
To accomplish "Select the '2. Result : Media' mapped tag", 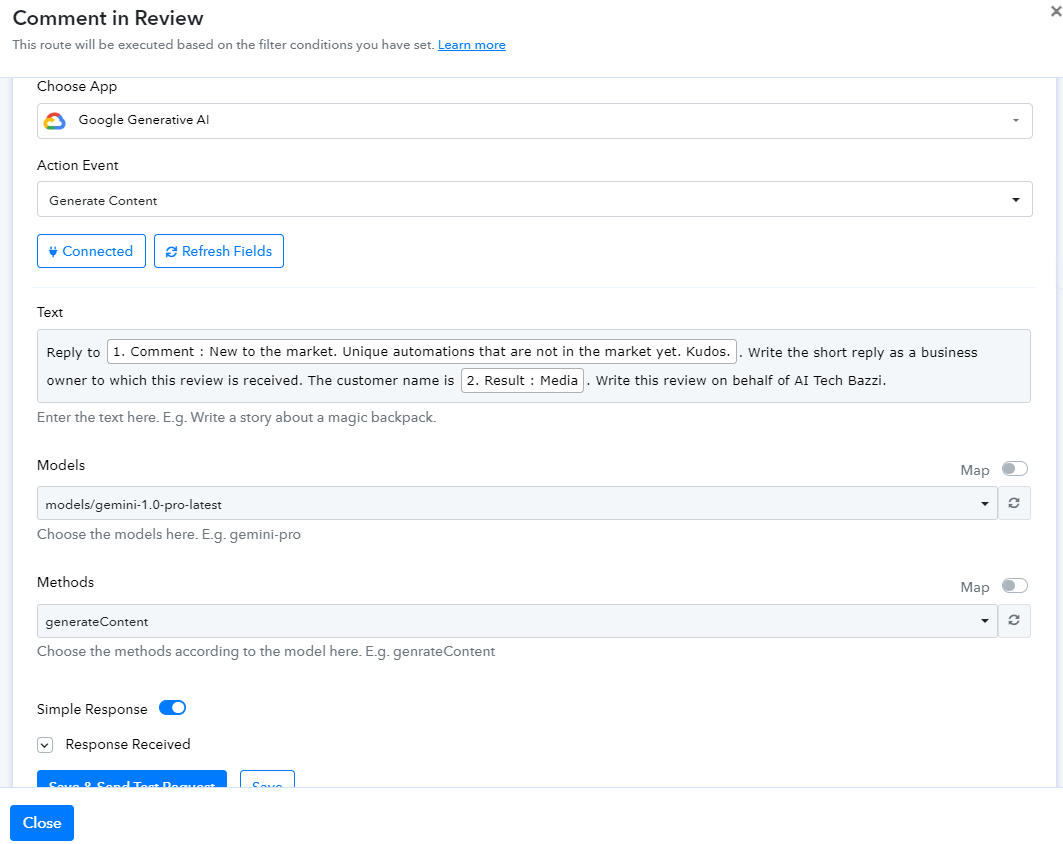I will click(522, 380).
